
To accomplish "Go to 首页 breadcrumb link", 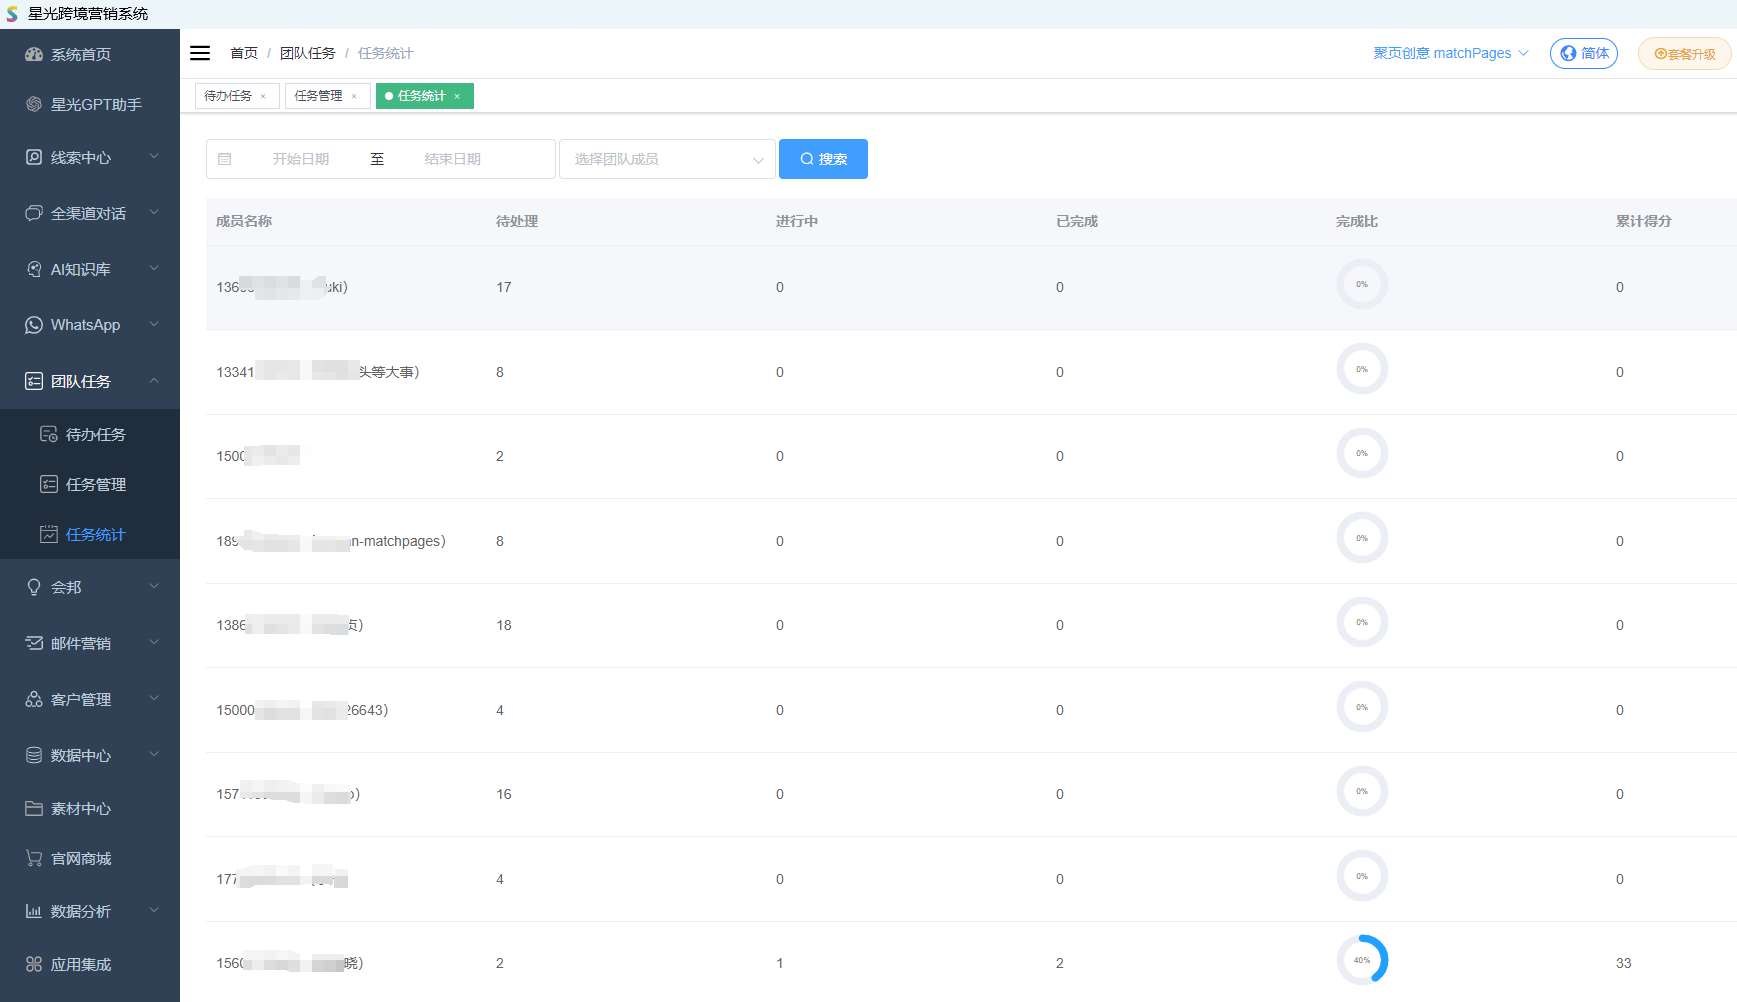I will pos(244,53).
